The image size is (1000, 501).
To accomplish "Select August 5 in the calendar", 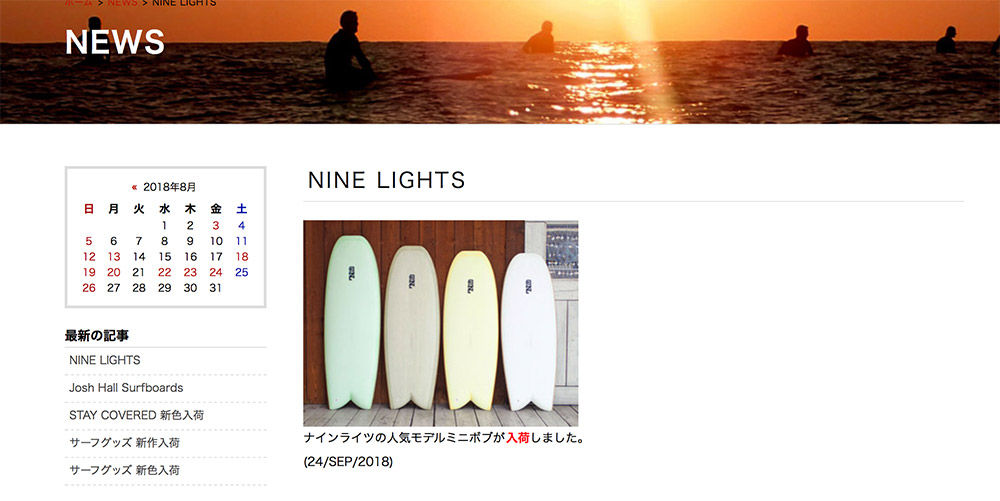I will pyautogui.click(x=89, y=241).
